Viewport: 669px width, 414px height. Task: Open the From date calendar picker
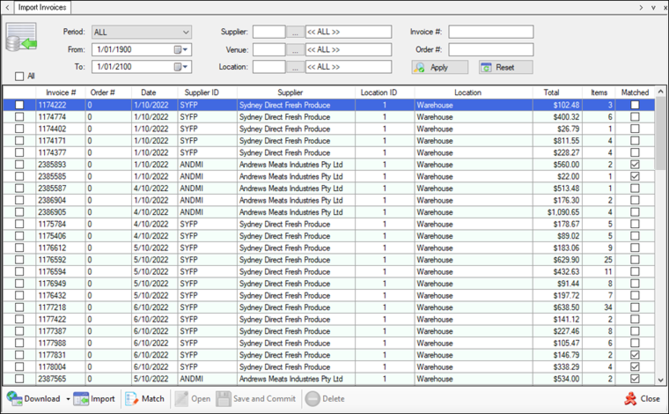pyautogui.click(x=181, y=50)
